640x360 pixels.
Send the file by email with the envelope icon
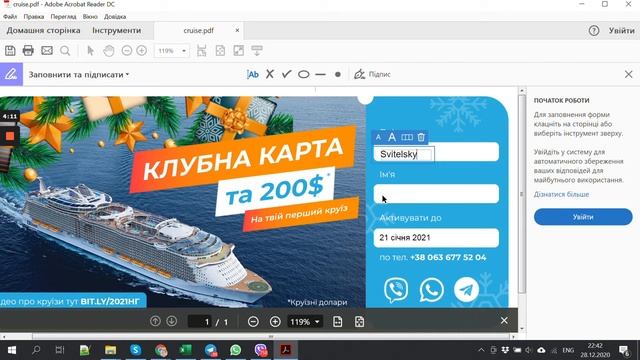click(47, 51)
